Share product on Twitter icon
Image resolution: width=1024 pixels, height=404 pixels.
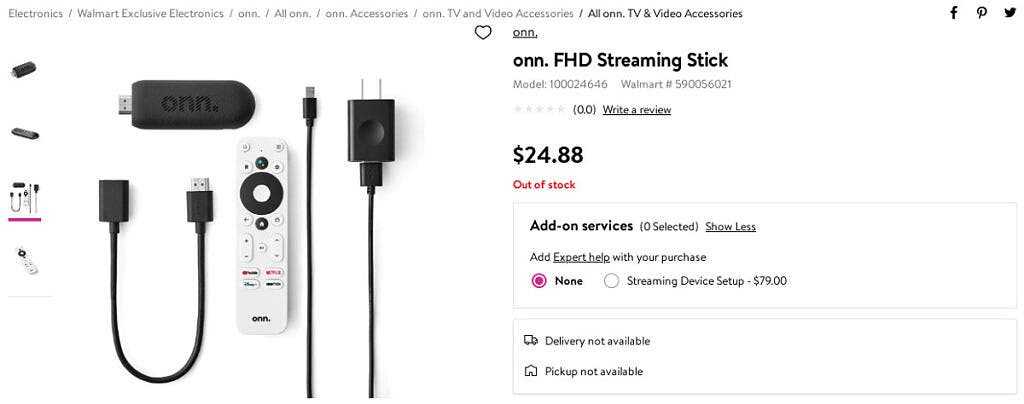coord(1010,13)
